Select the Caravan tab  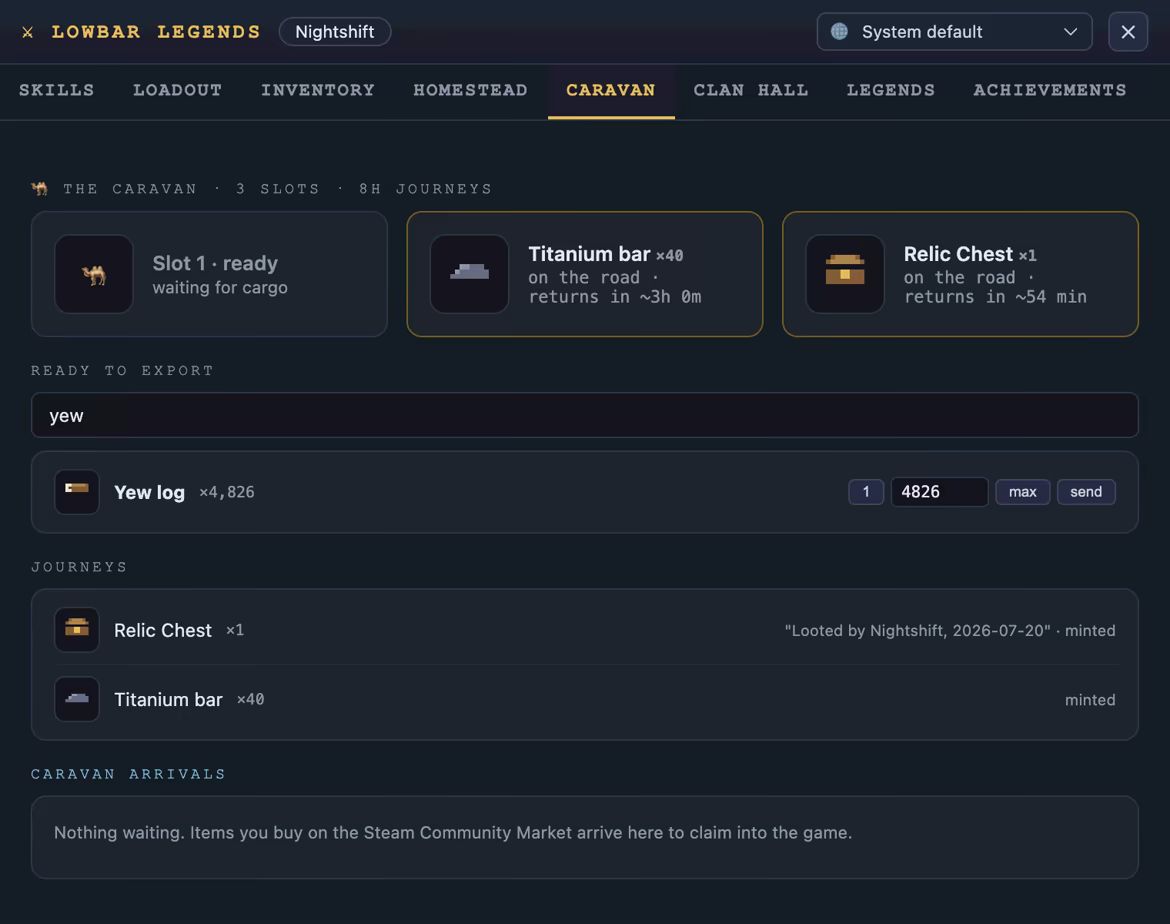pyautogui.click(x=611, y=90)
